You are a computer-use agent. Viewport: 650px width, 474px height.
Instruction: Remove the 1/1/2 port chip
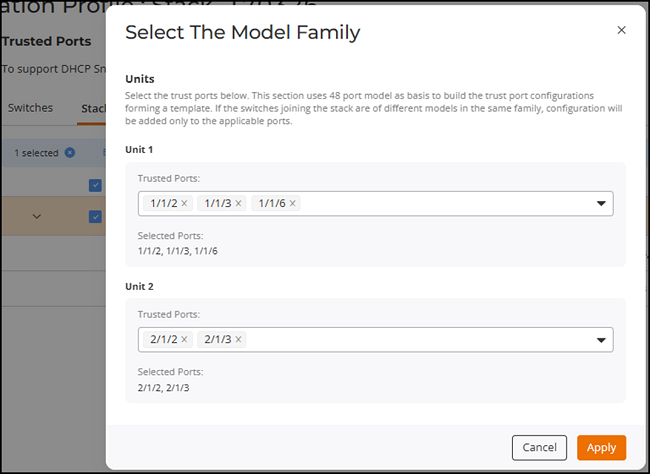(184, 204)
